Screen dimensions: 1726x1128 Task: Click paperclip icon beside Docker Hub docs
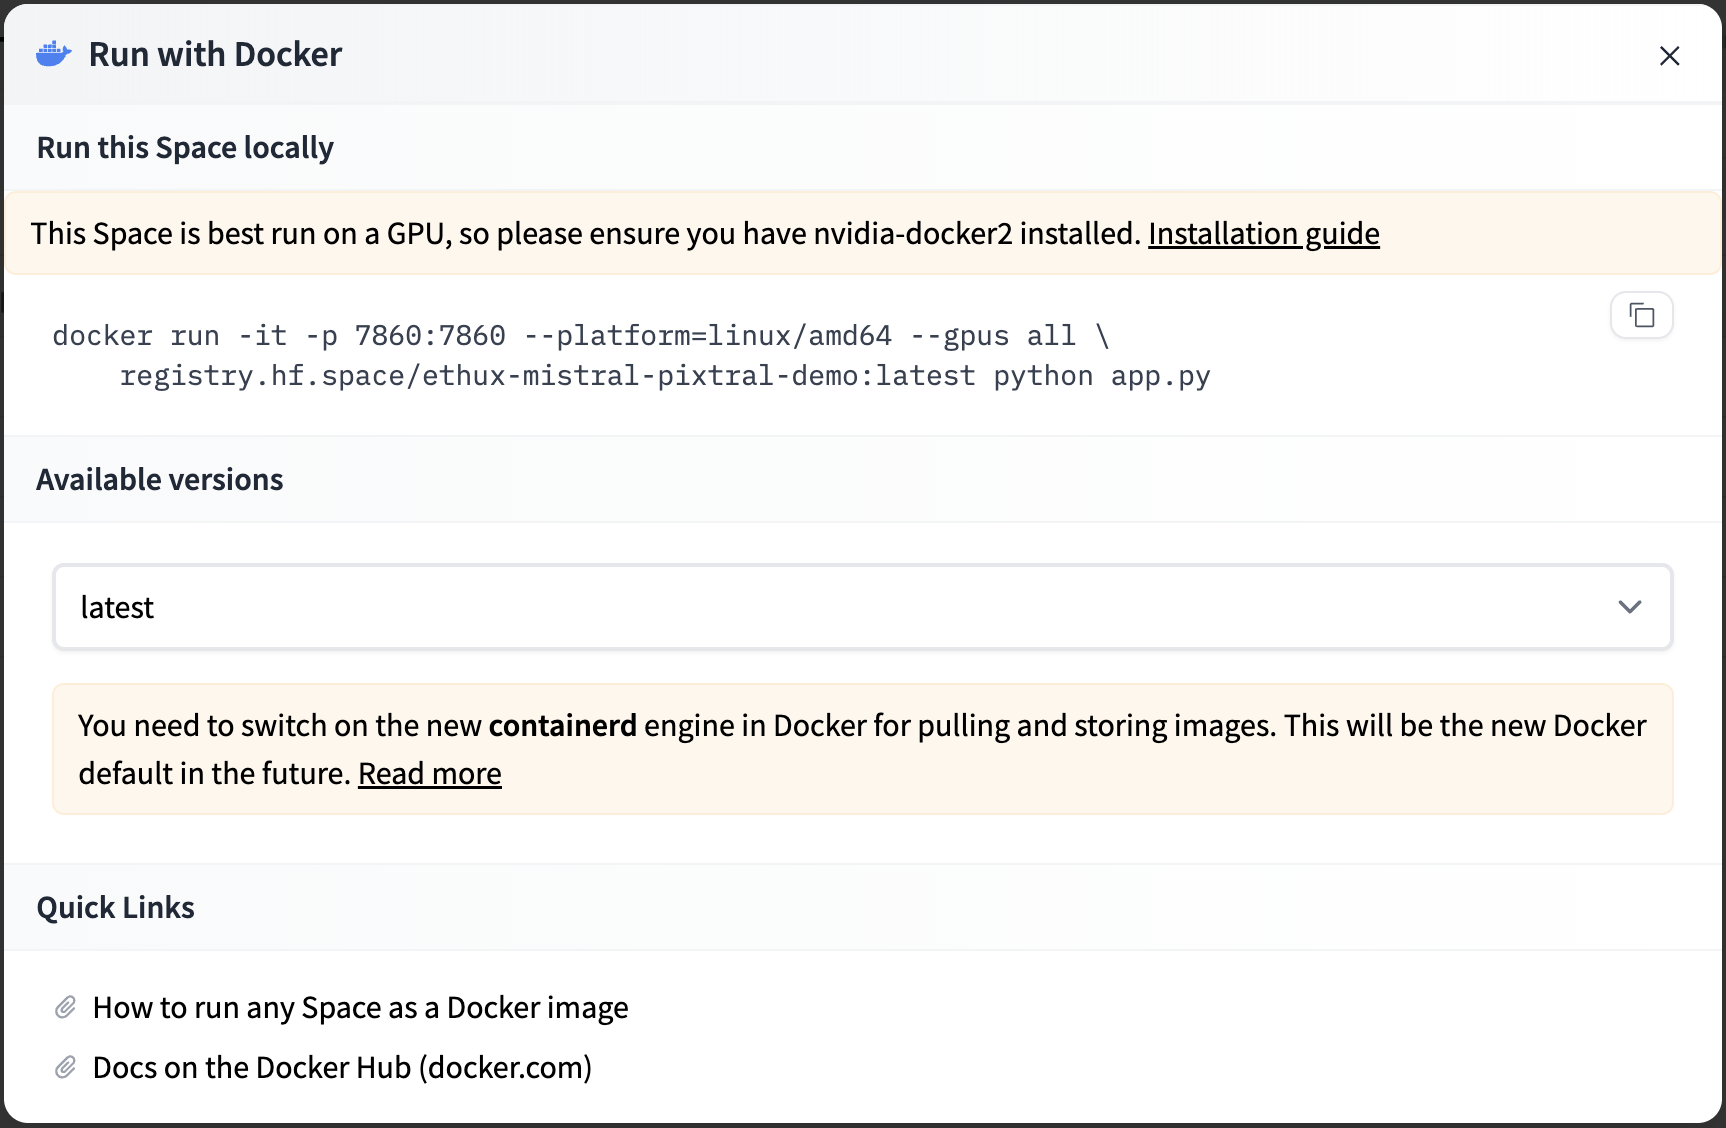pyautogui.click(x=65, y=1067)
